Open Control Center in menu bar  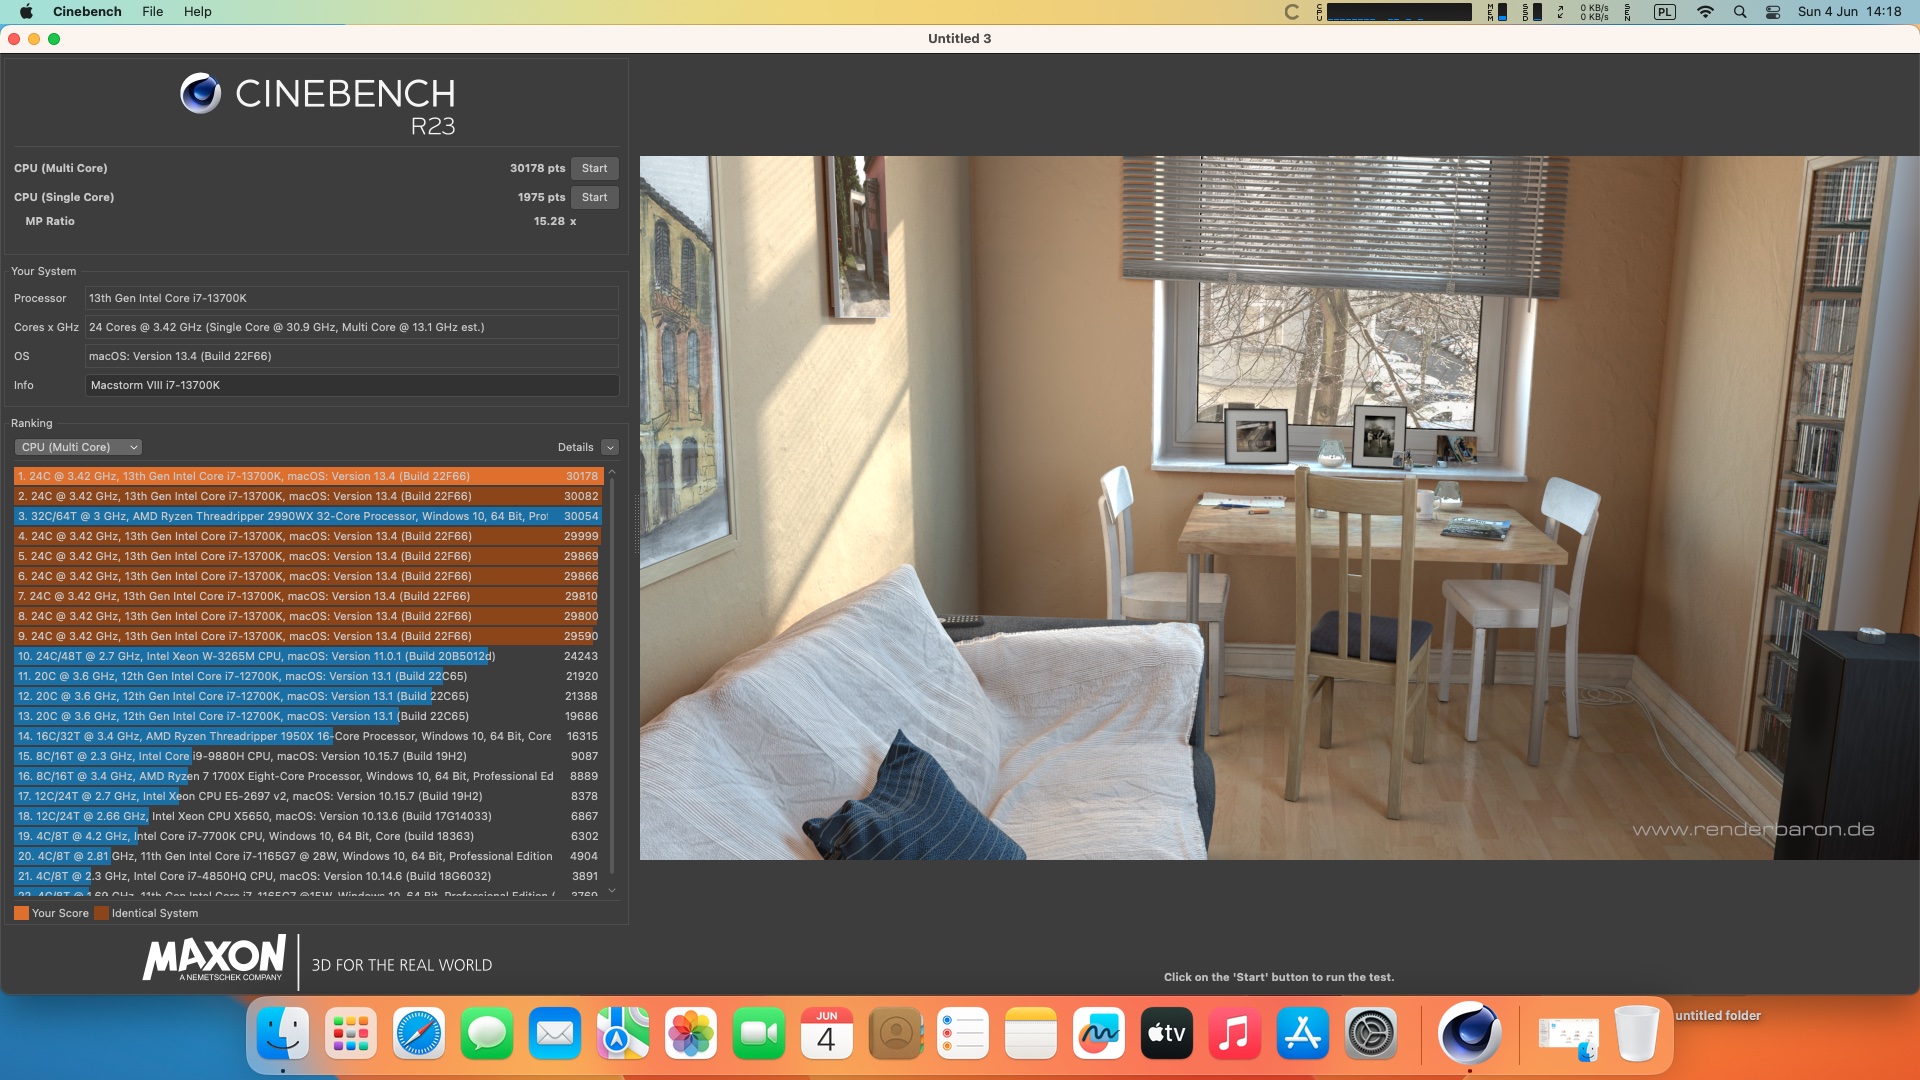coord(1773,12)
